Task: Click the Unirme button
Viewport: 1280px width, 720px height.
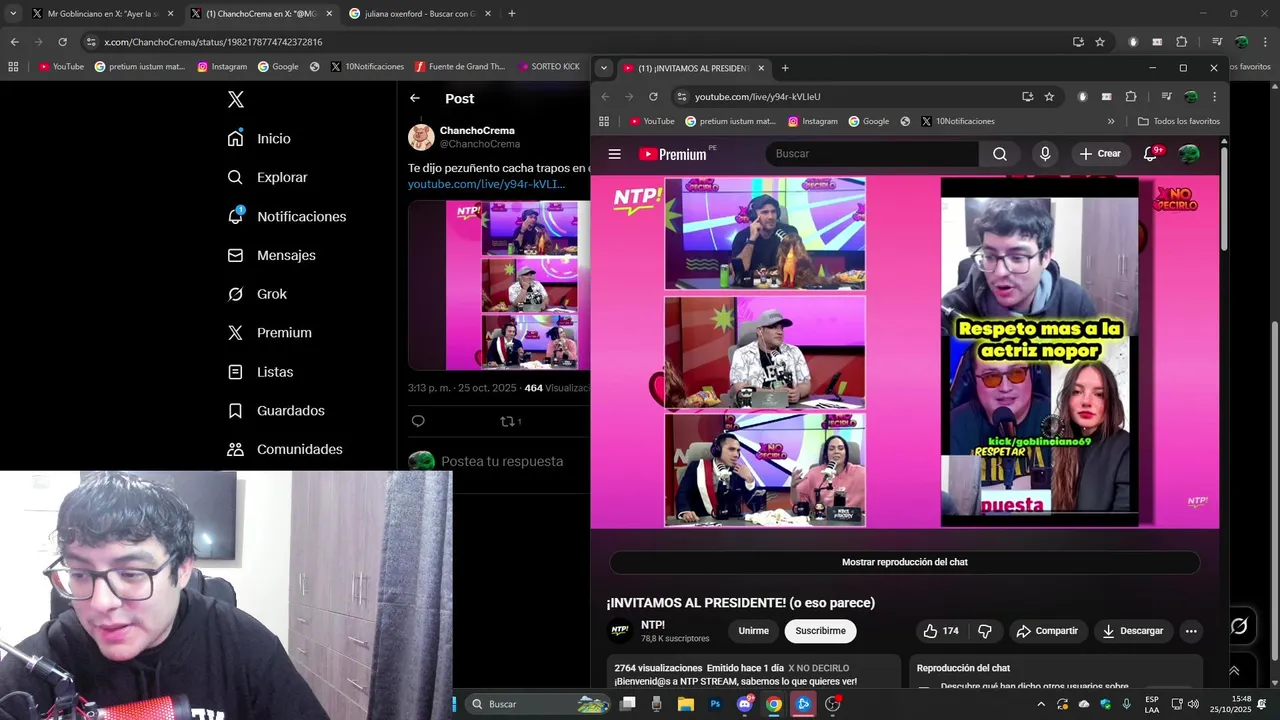Action: [x=753, y=631]
